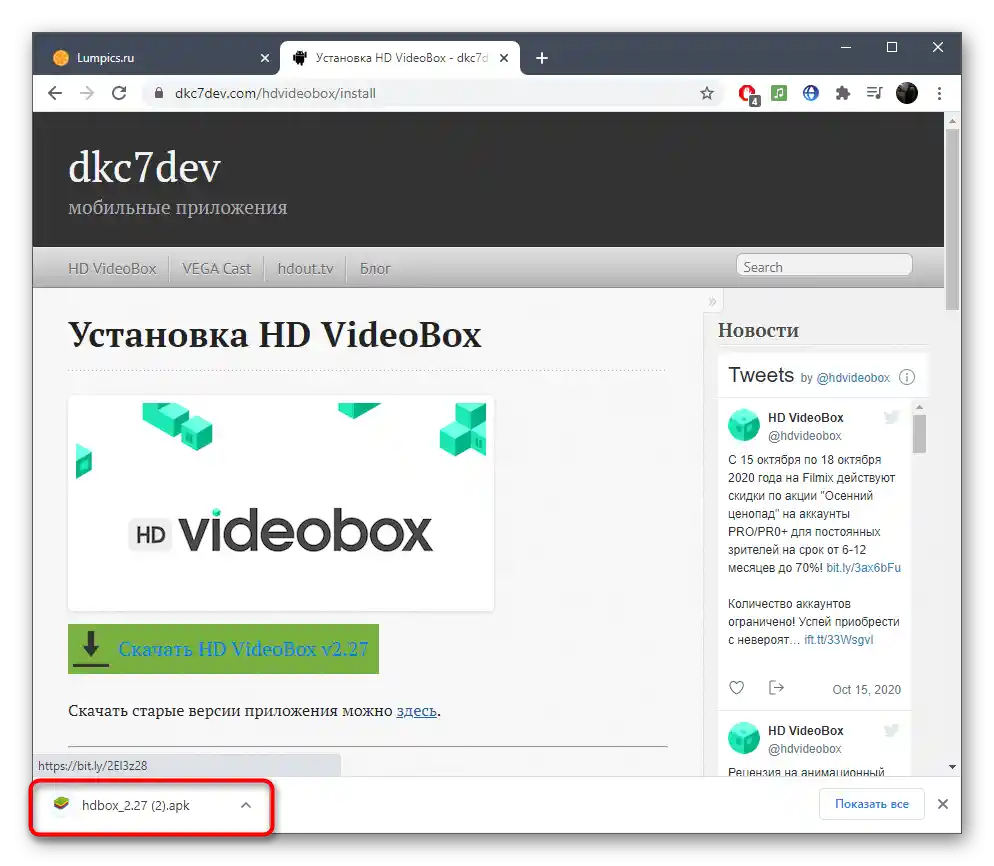Click the page vertical scrollbar thumb
The image size is (994, 866).
pyautogui.click(x=952, y=219)
